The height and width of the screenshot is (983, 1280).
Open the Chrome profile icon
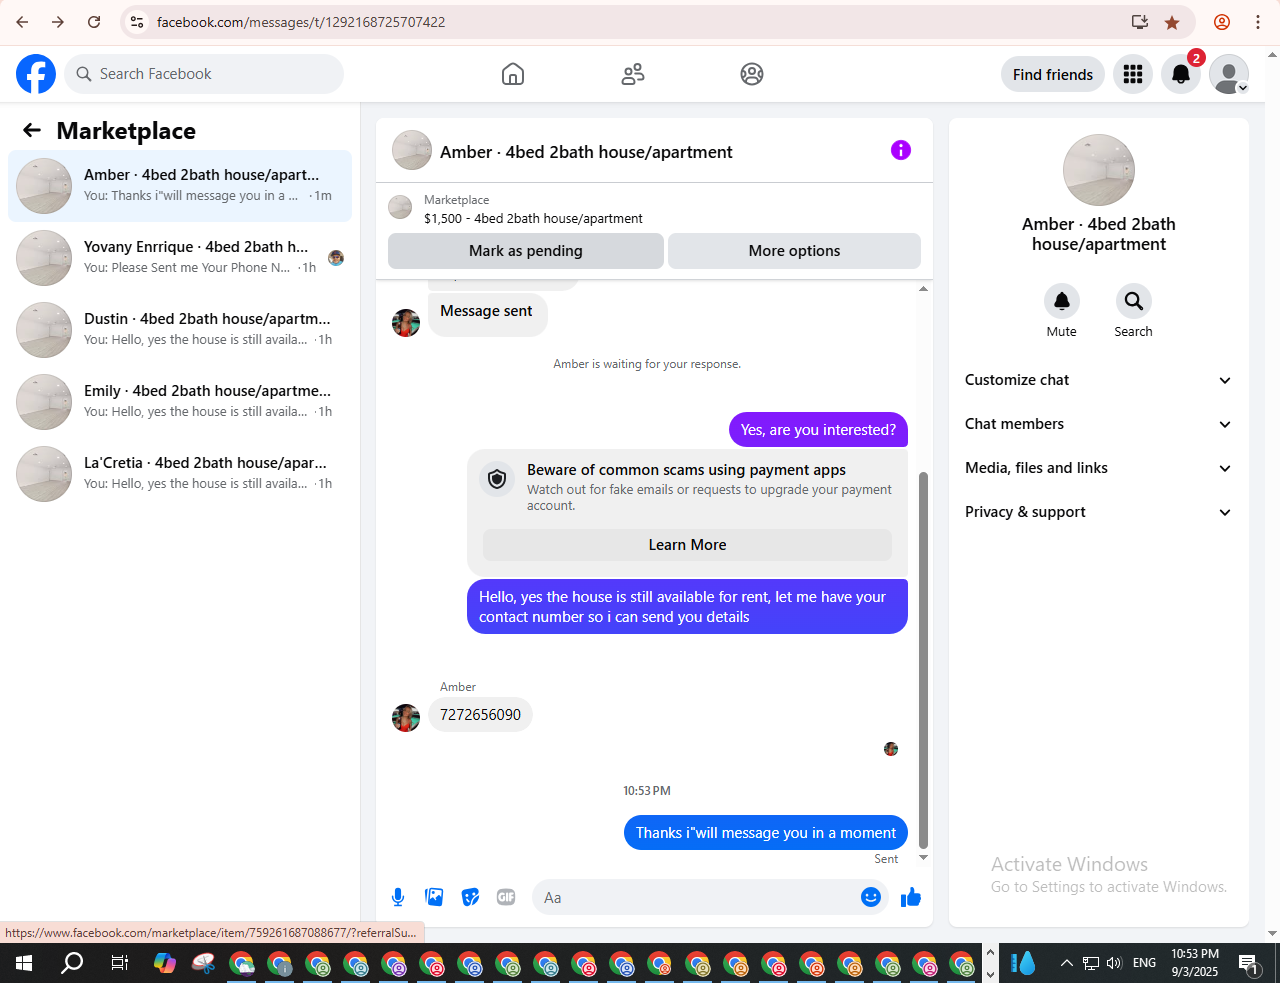pyautogui.click(x=1221, y=22)
